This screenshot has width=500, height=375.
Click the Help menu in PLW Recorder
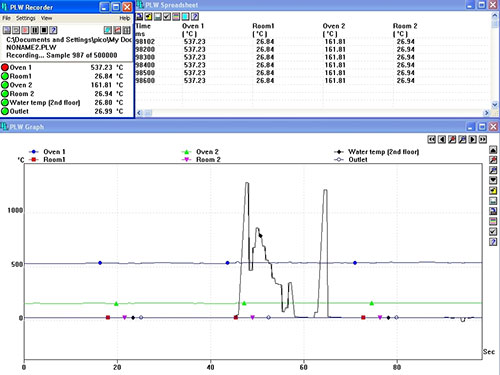pyautogui.click(x=125, y=18)
